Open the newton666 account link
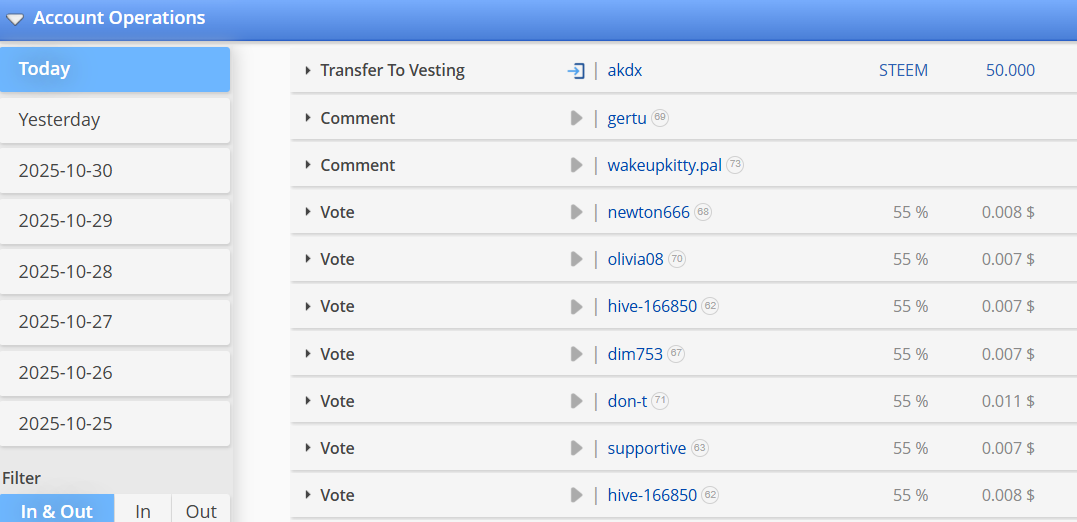Viewport: 1077px width, 522px height. click(x=648, y=212)
